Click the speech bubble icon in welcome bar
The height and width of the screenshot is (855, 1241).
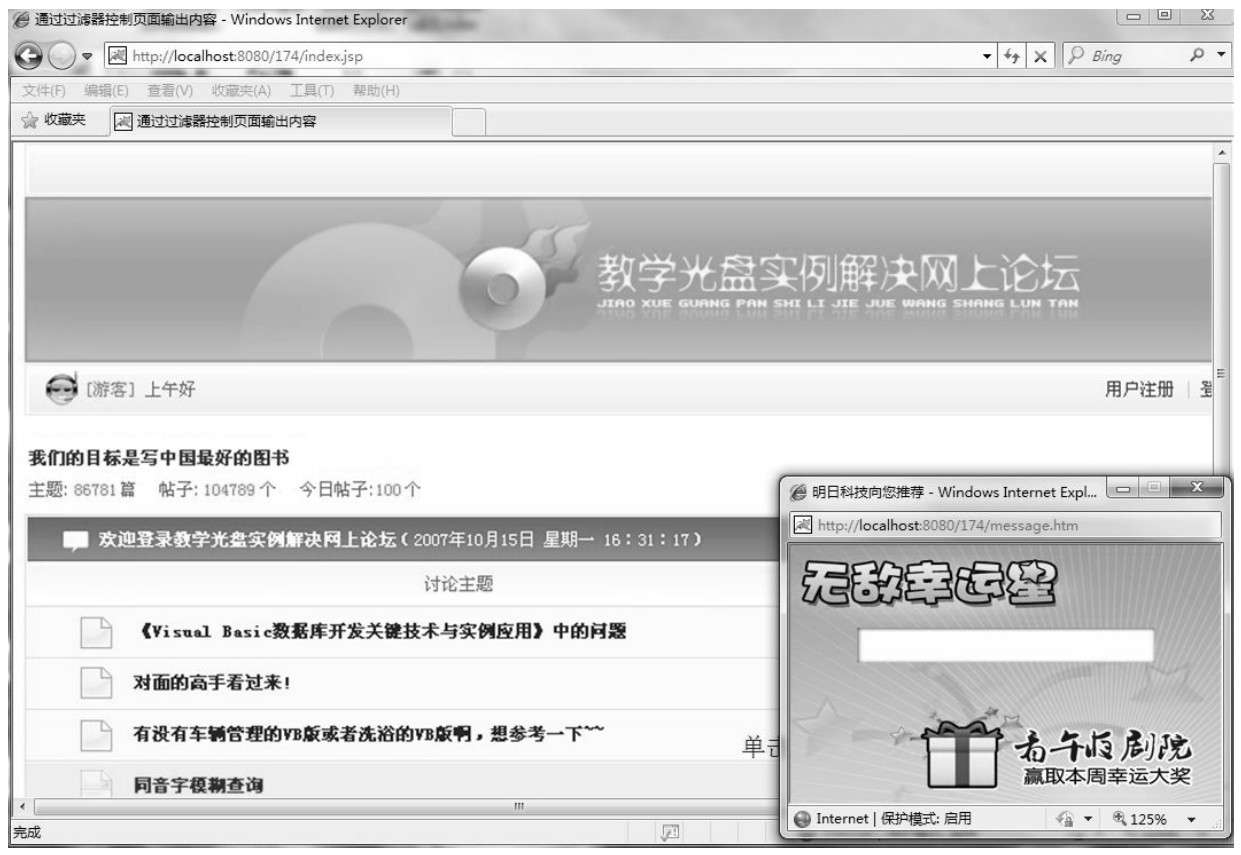(76, 541)
